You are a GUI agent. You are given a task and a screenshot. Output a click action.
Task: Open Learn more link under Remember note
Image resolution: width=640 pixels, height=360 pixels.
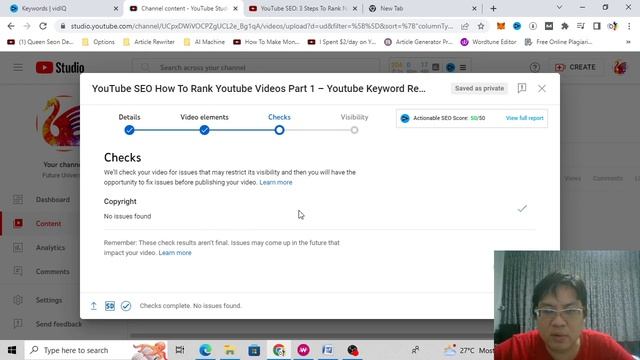175,253
